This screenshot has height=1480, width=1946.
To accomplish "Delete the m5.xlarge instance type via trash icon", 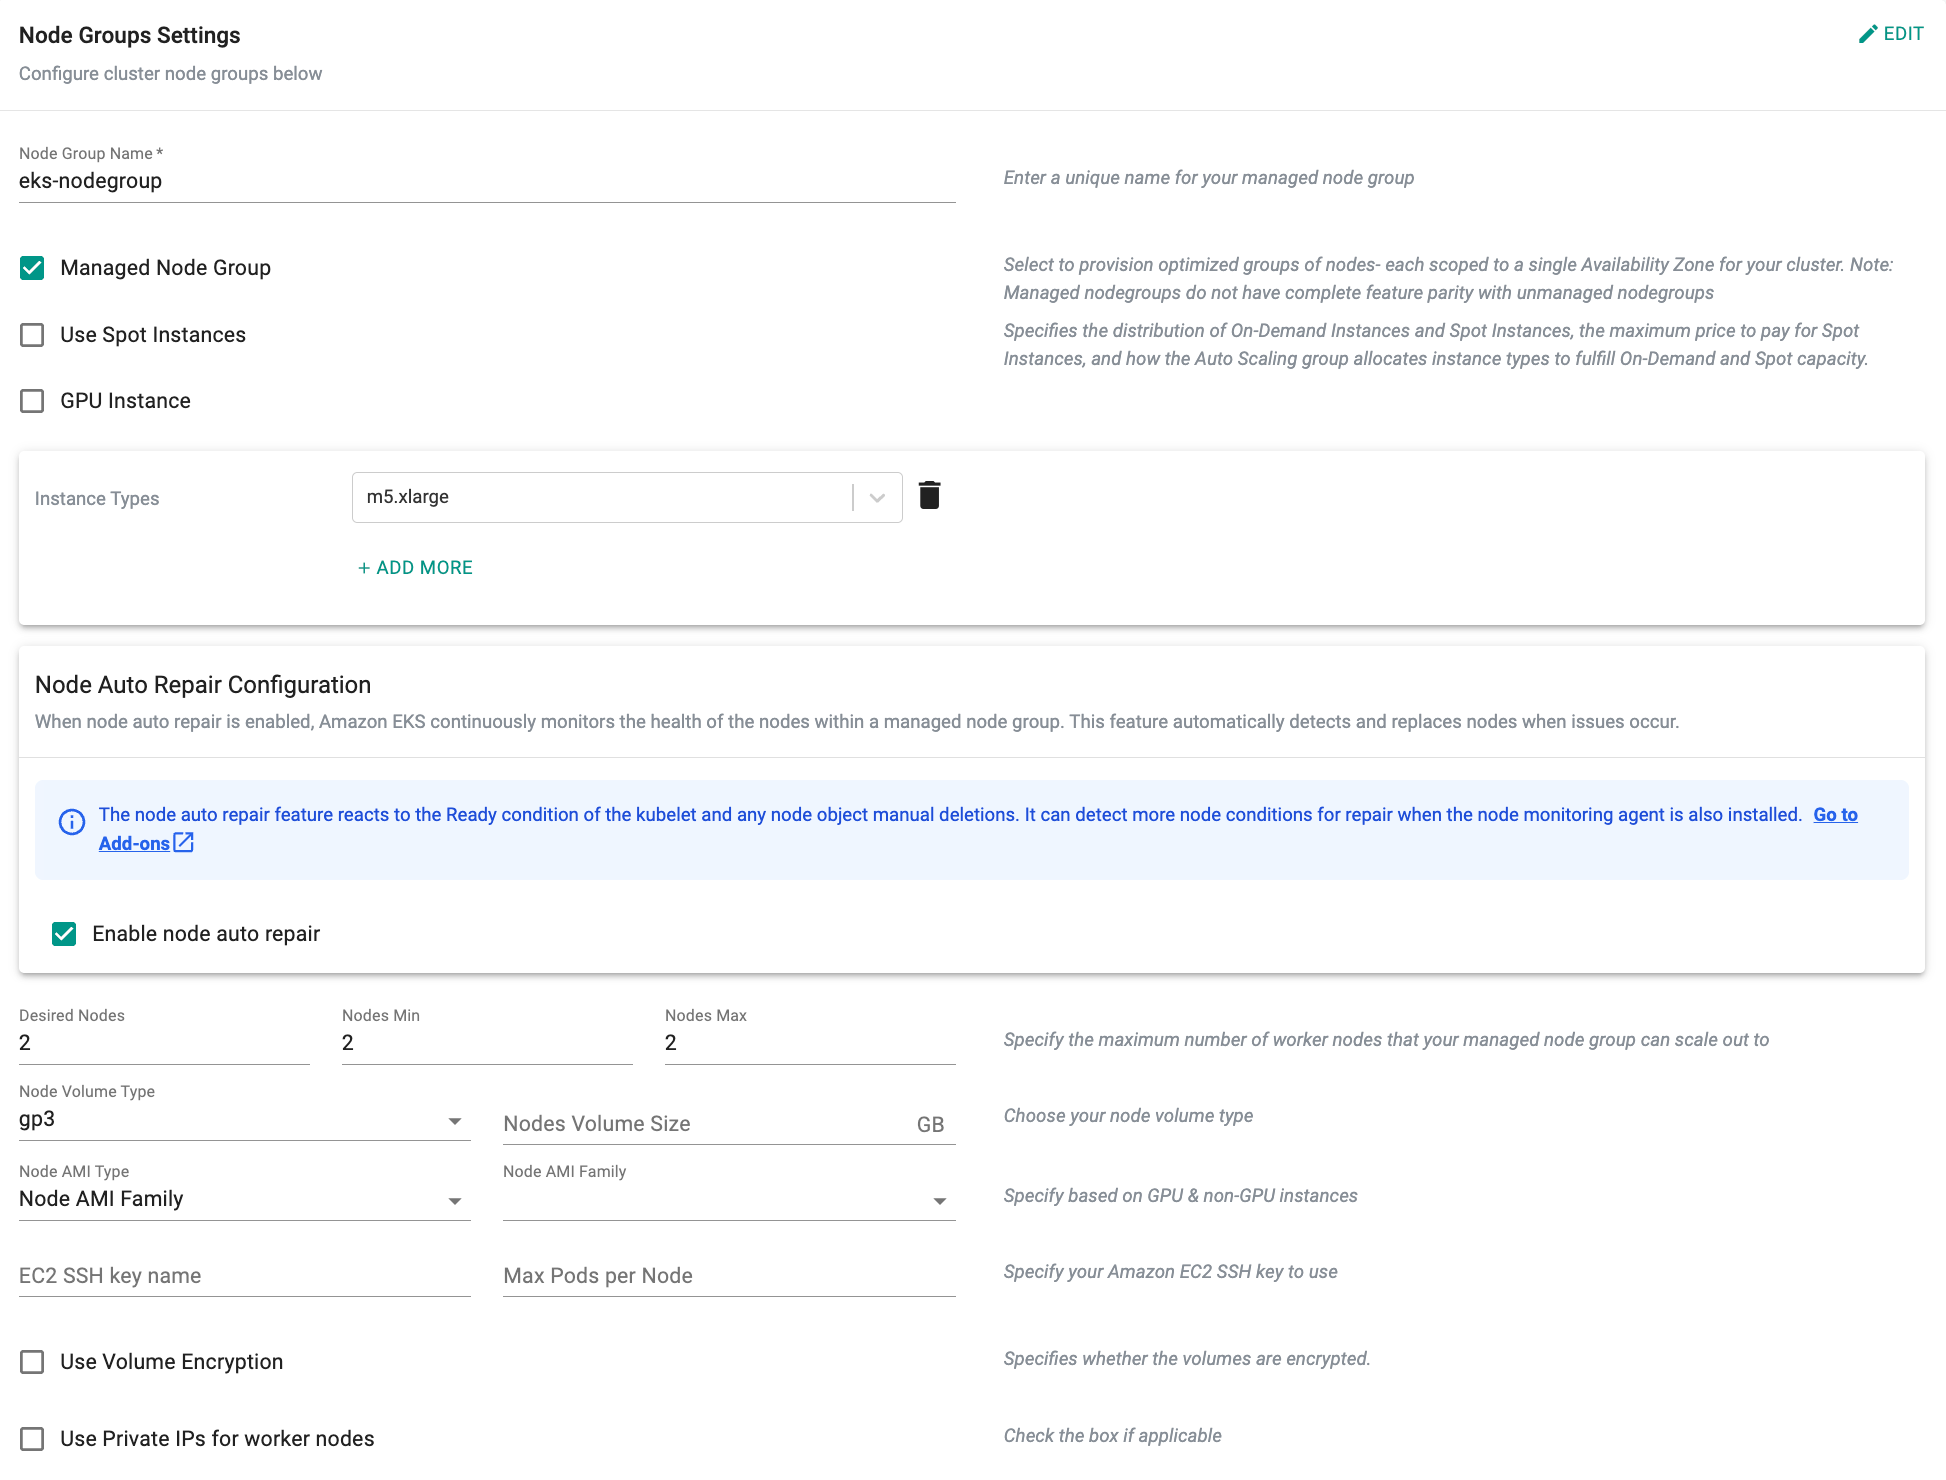I will pos(929,496).
